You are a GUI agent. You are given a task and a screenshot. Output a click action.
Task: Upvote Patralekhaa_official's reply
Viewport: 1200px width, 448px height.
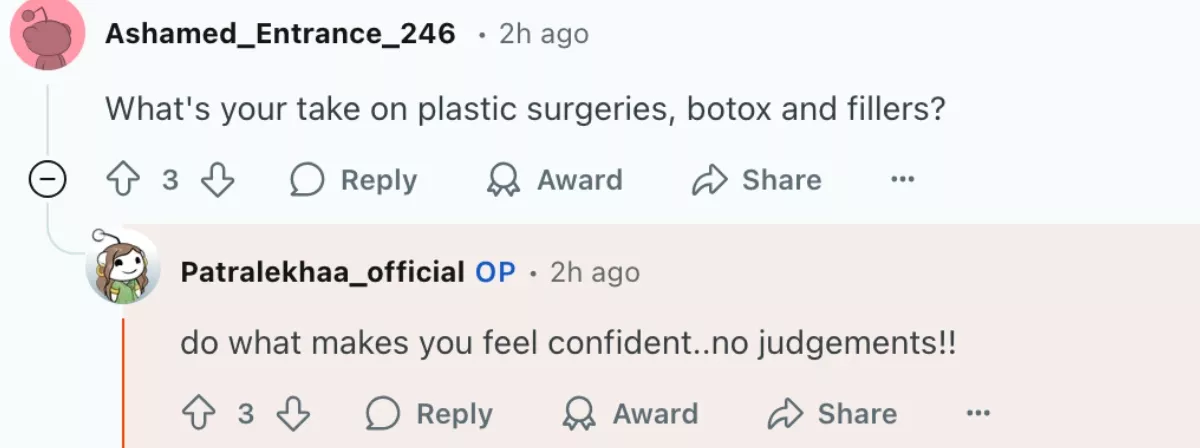[196, 414]
